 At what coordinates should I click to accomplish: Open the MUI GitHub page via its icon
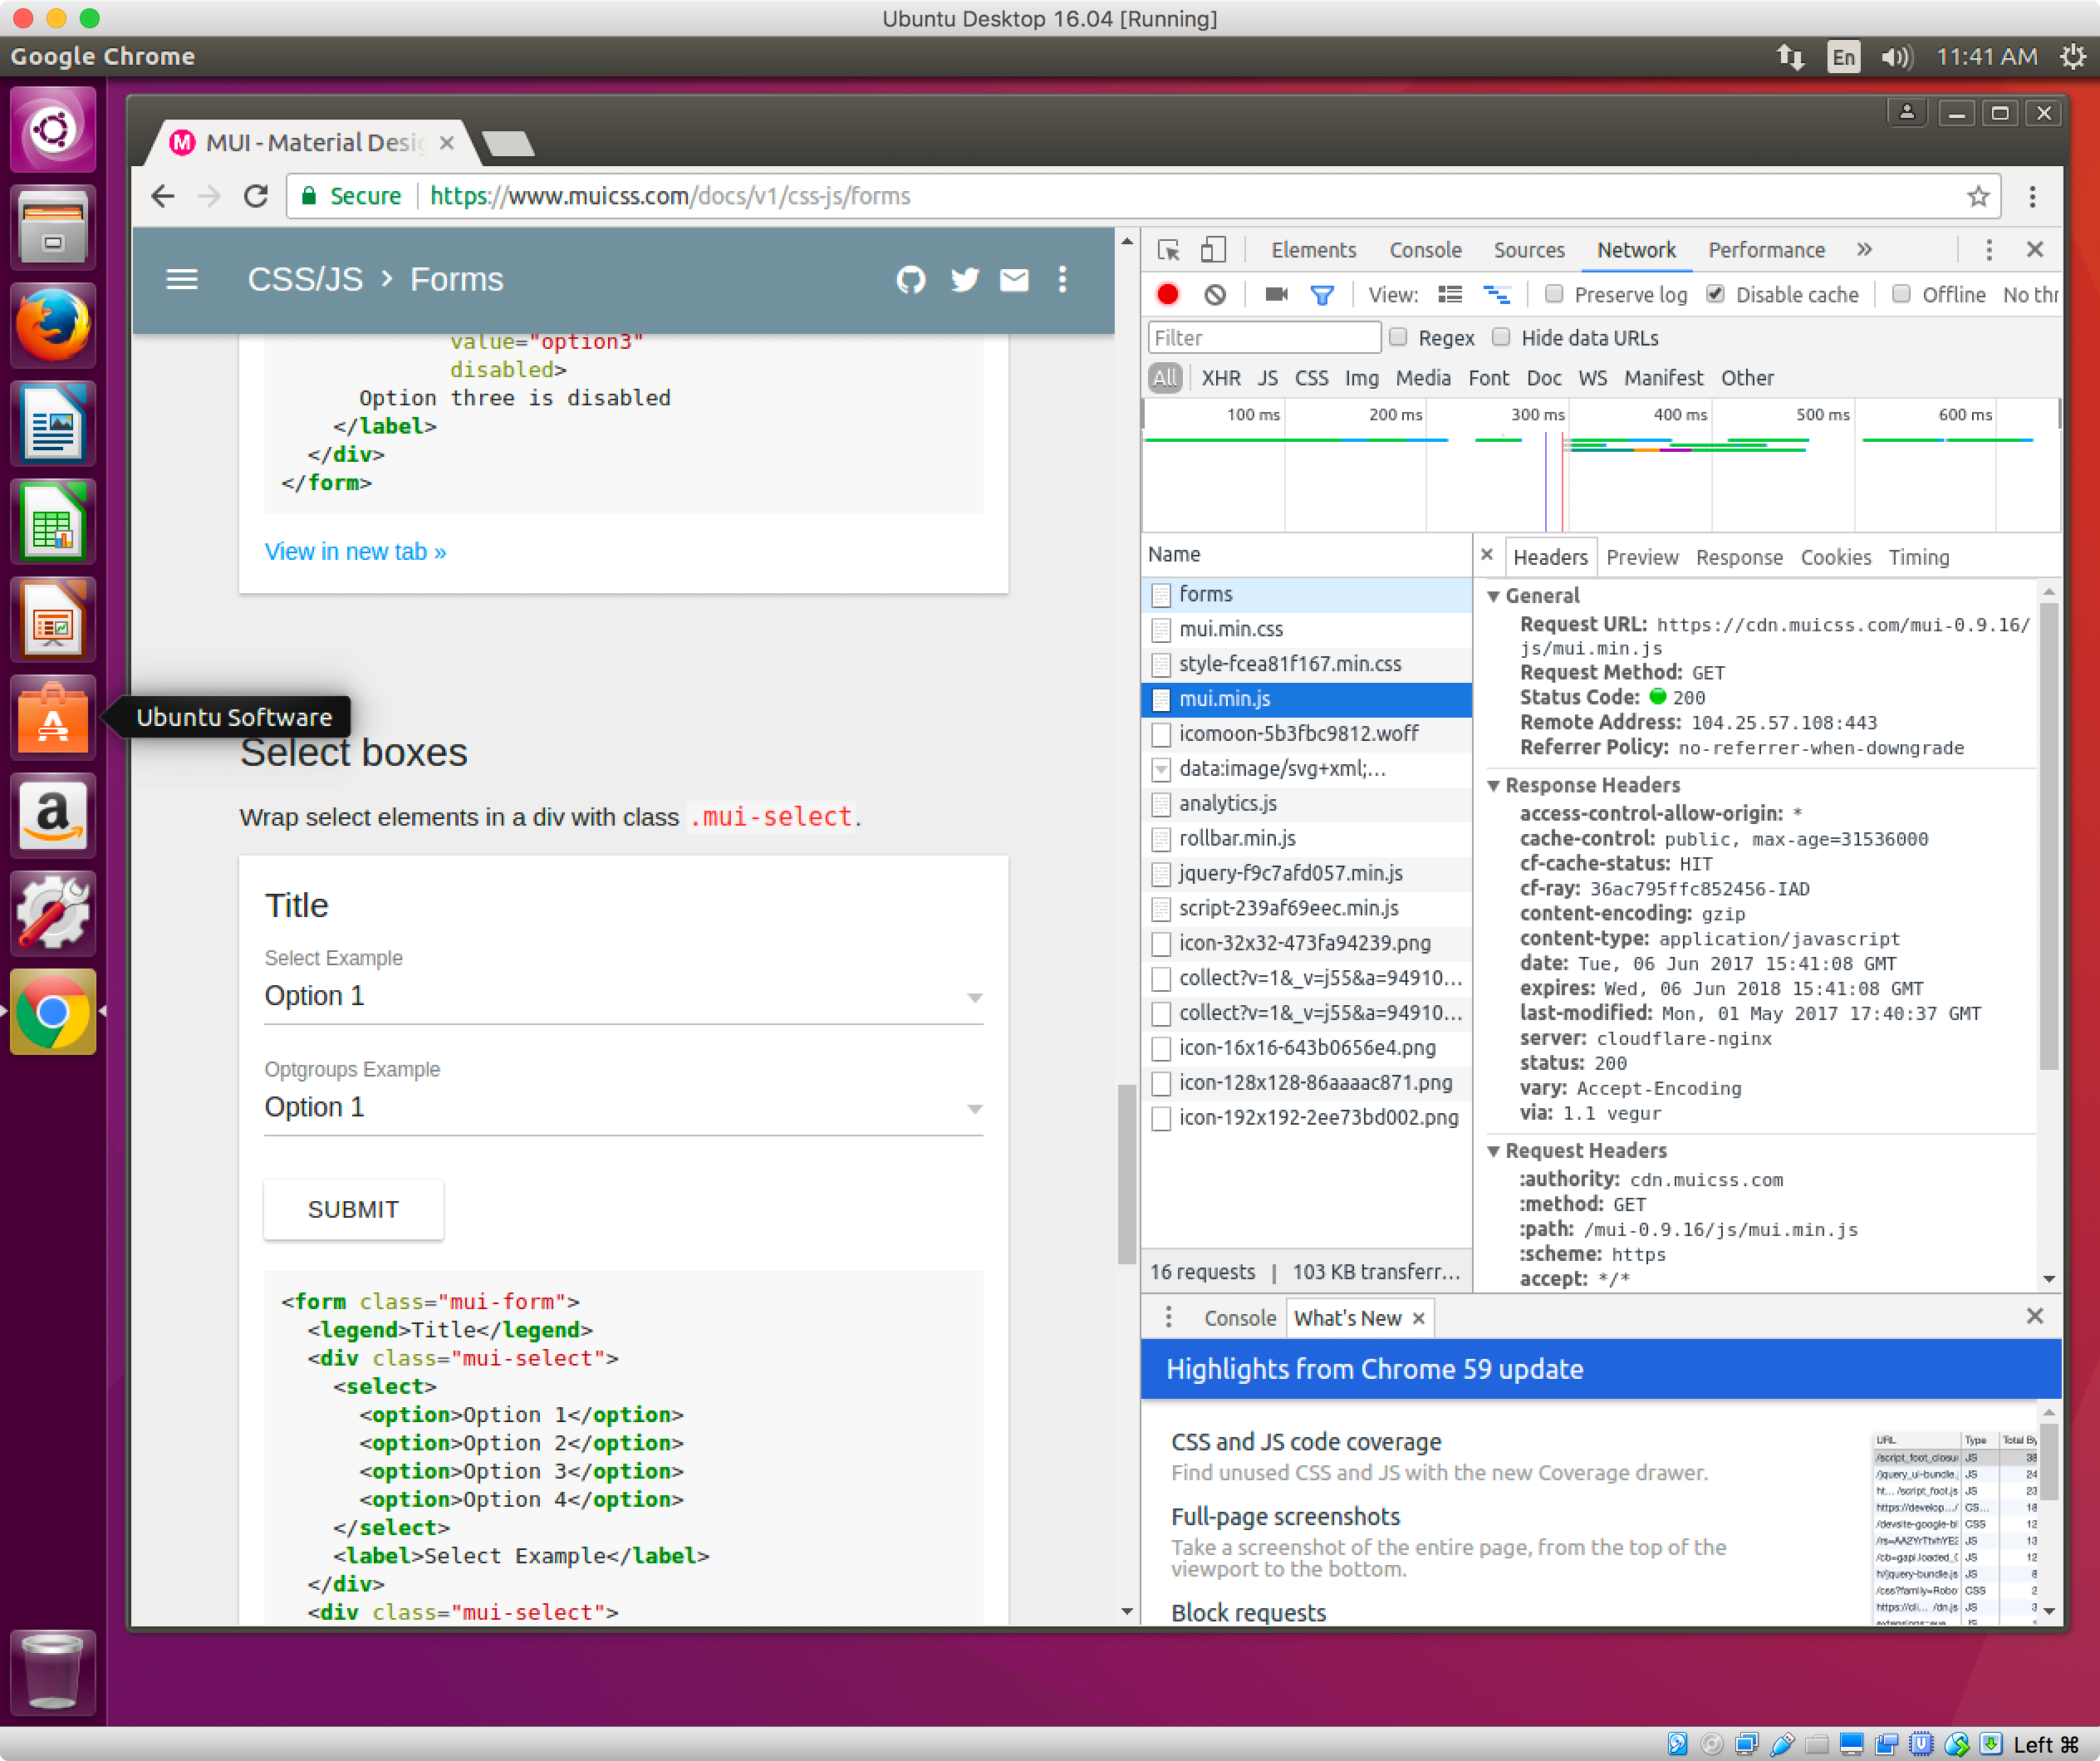coord(911,280)
